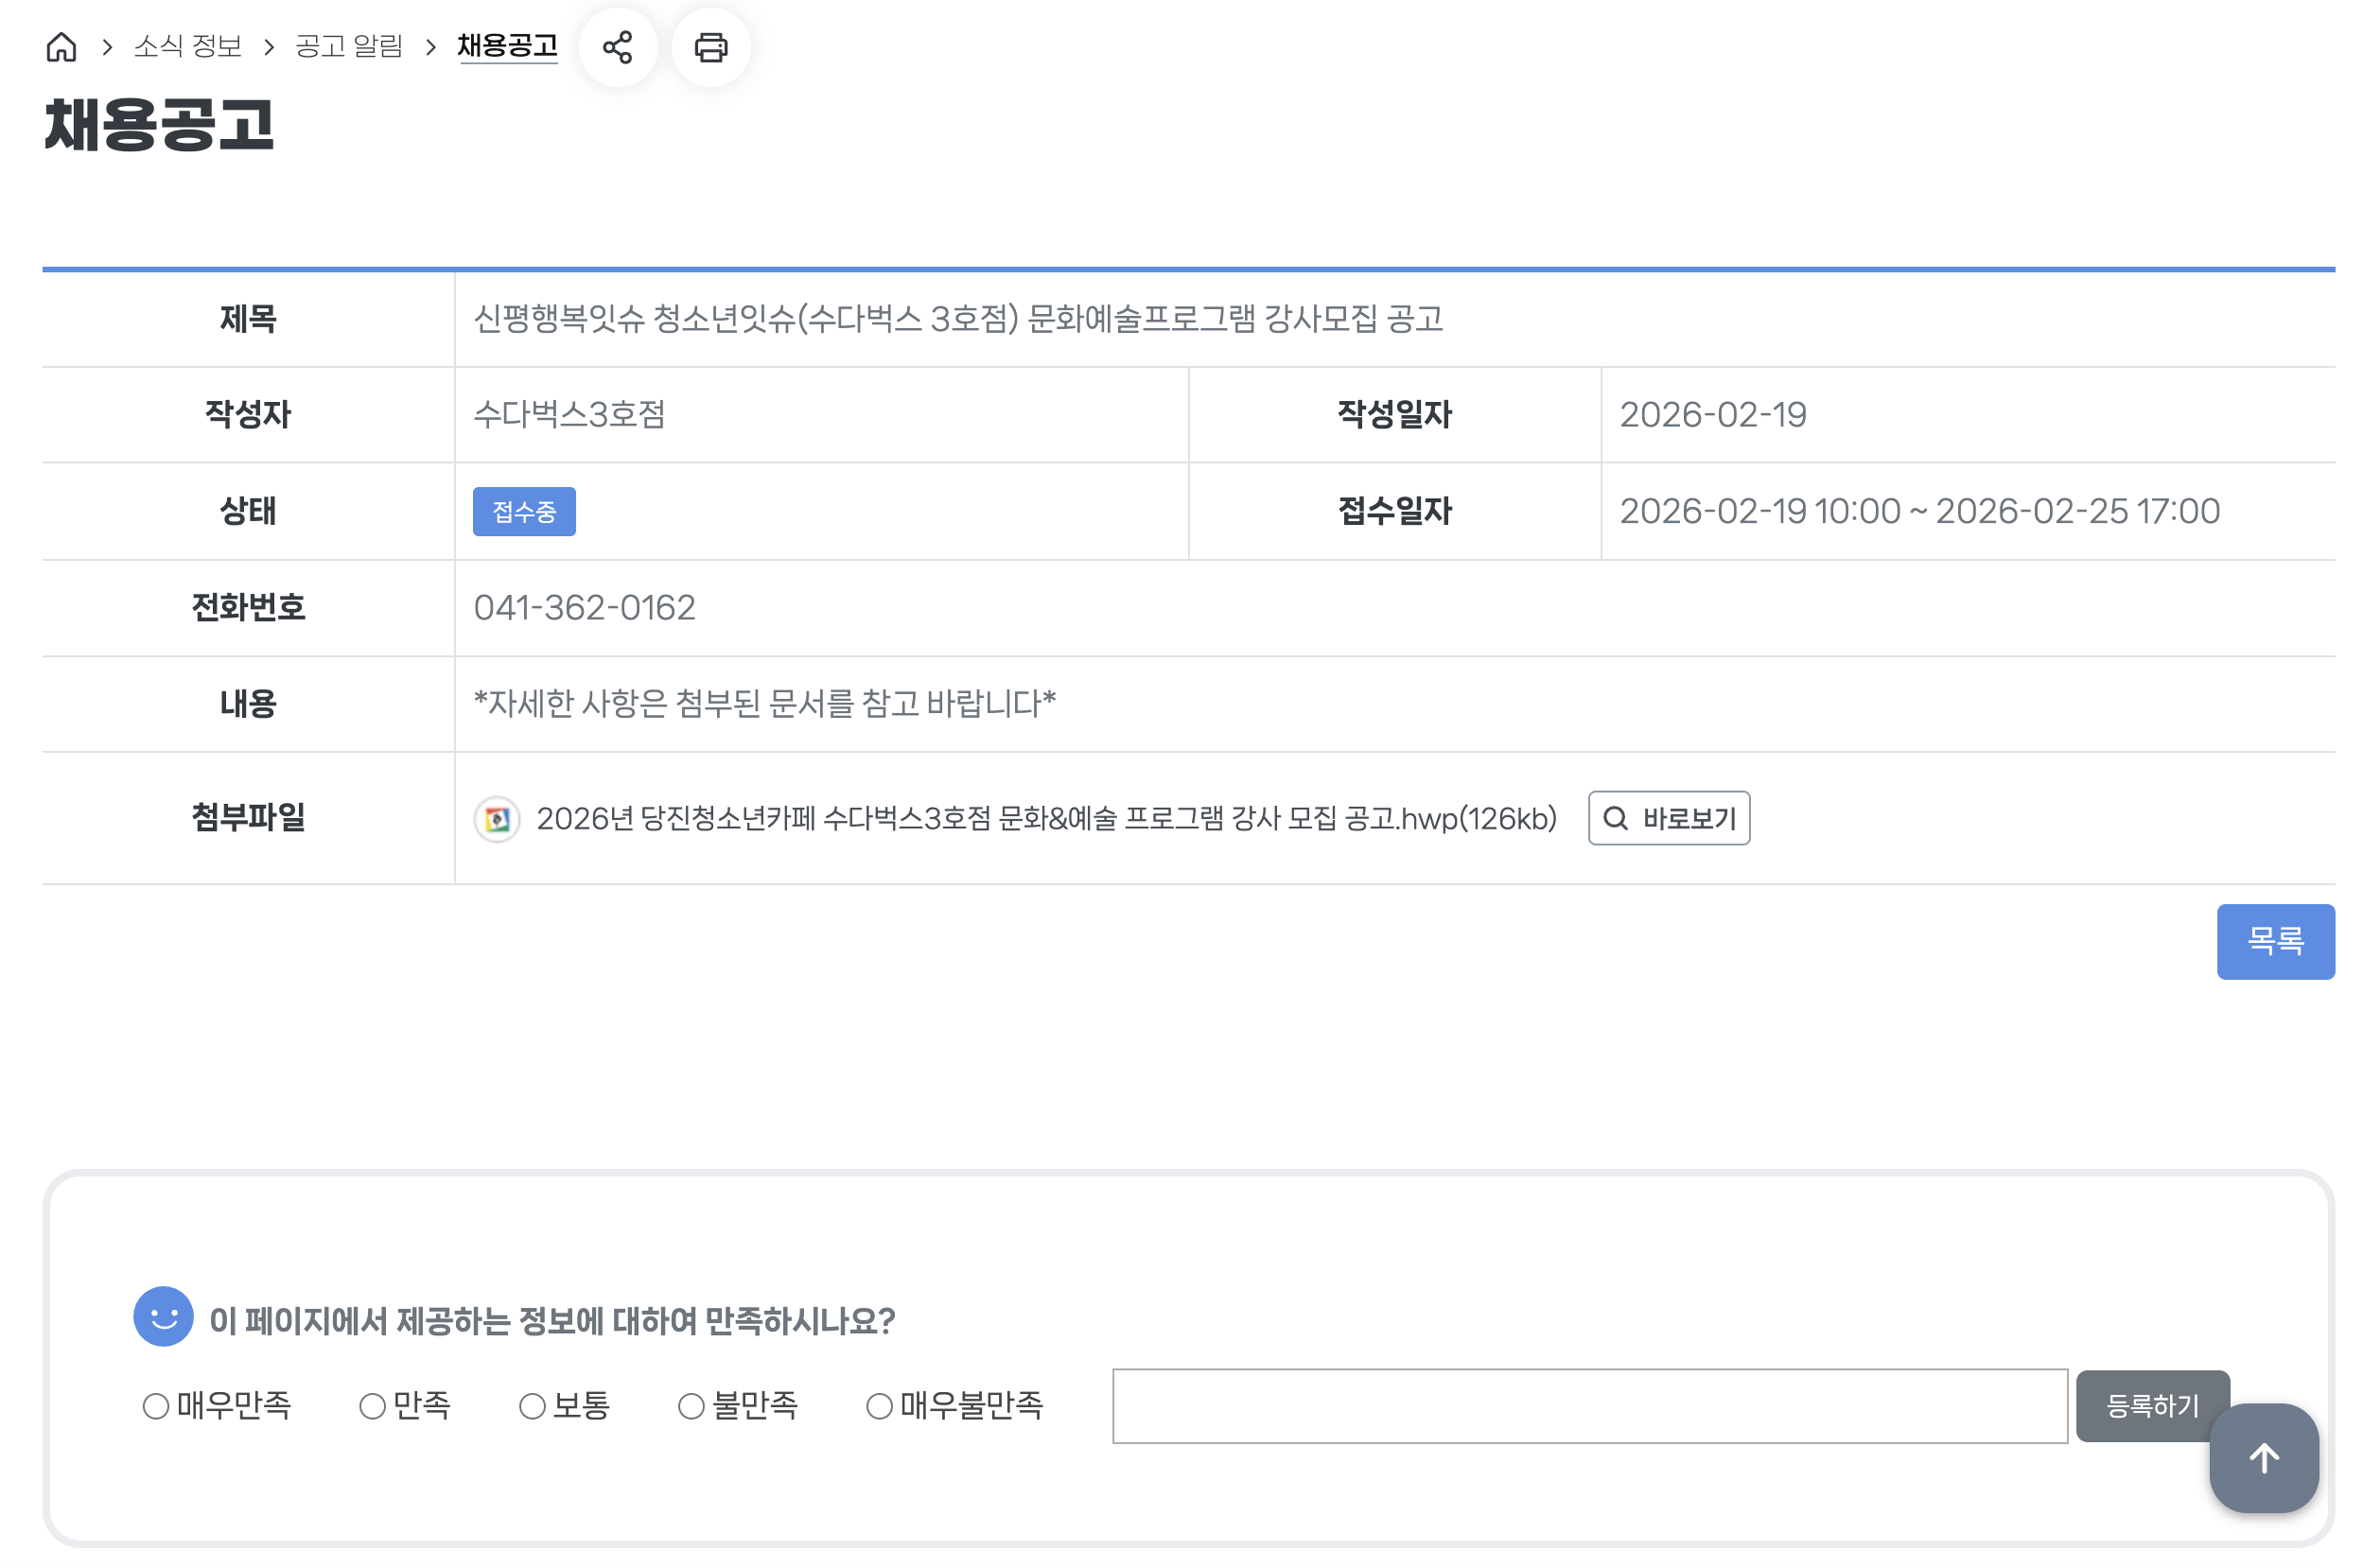
Task: Select the 만족 rating option
Action: click(373, 1405)
